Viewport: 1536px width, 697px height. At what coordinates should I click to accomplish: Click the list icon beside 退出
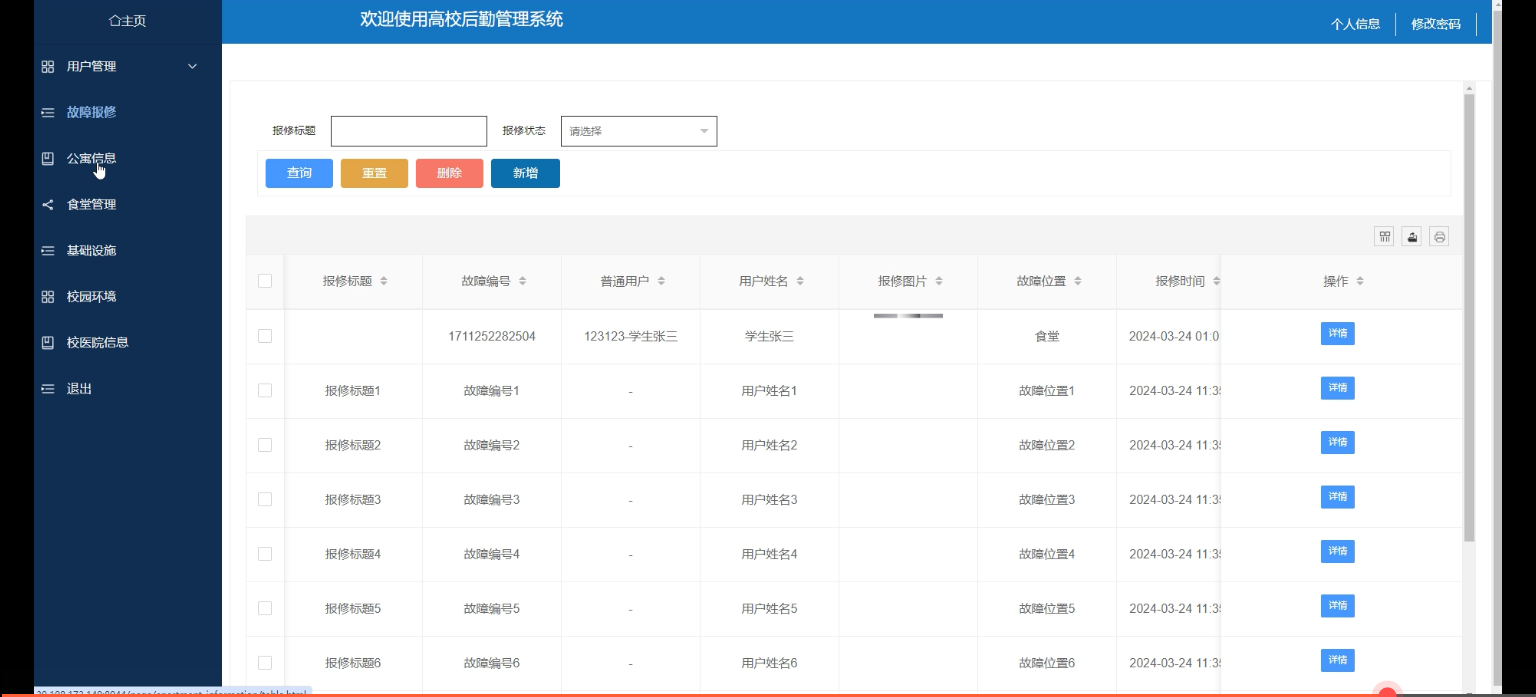[47, 388]
